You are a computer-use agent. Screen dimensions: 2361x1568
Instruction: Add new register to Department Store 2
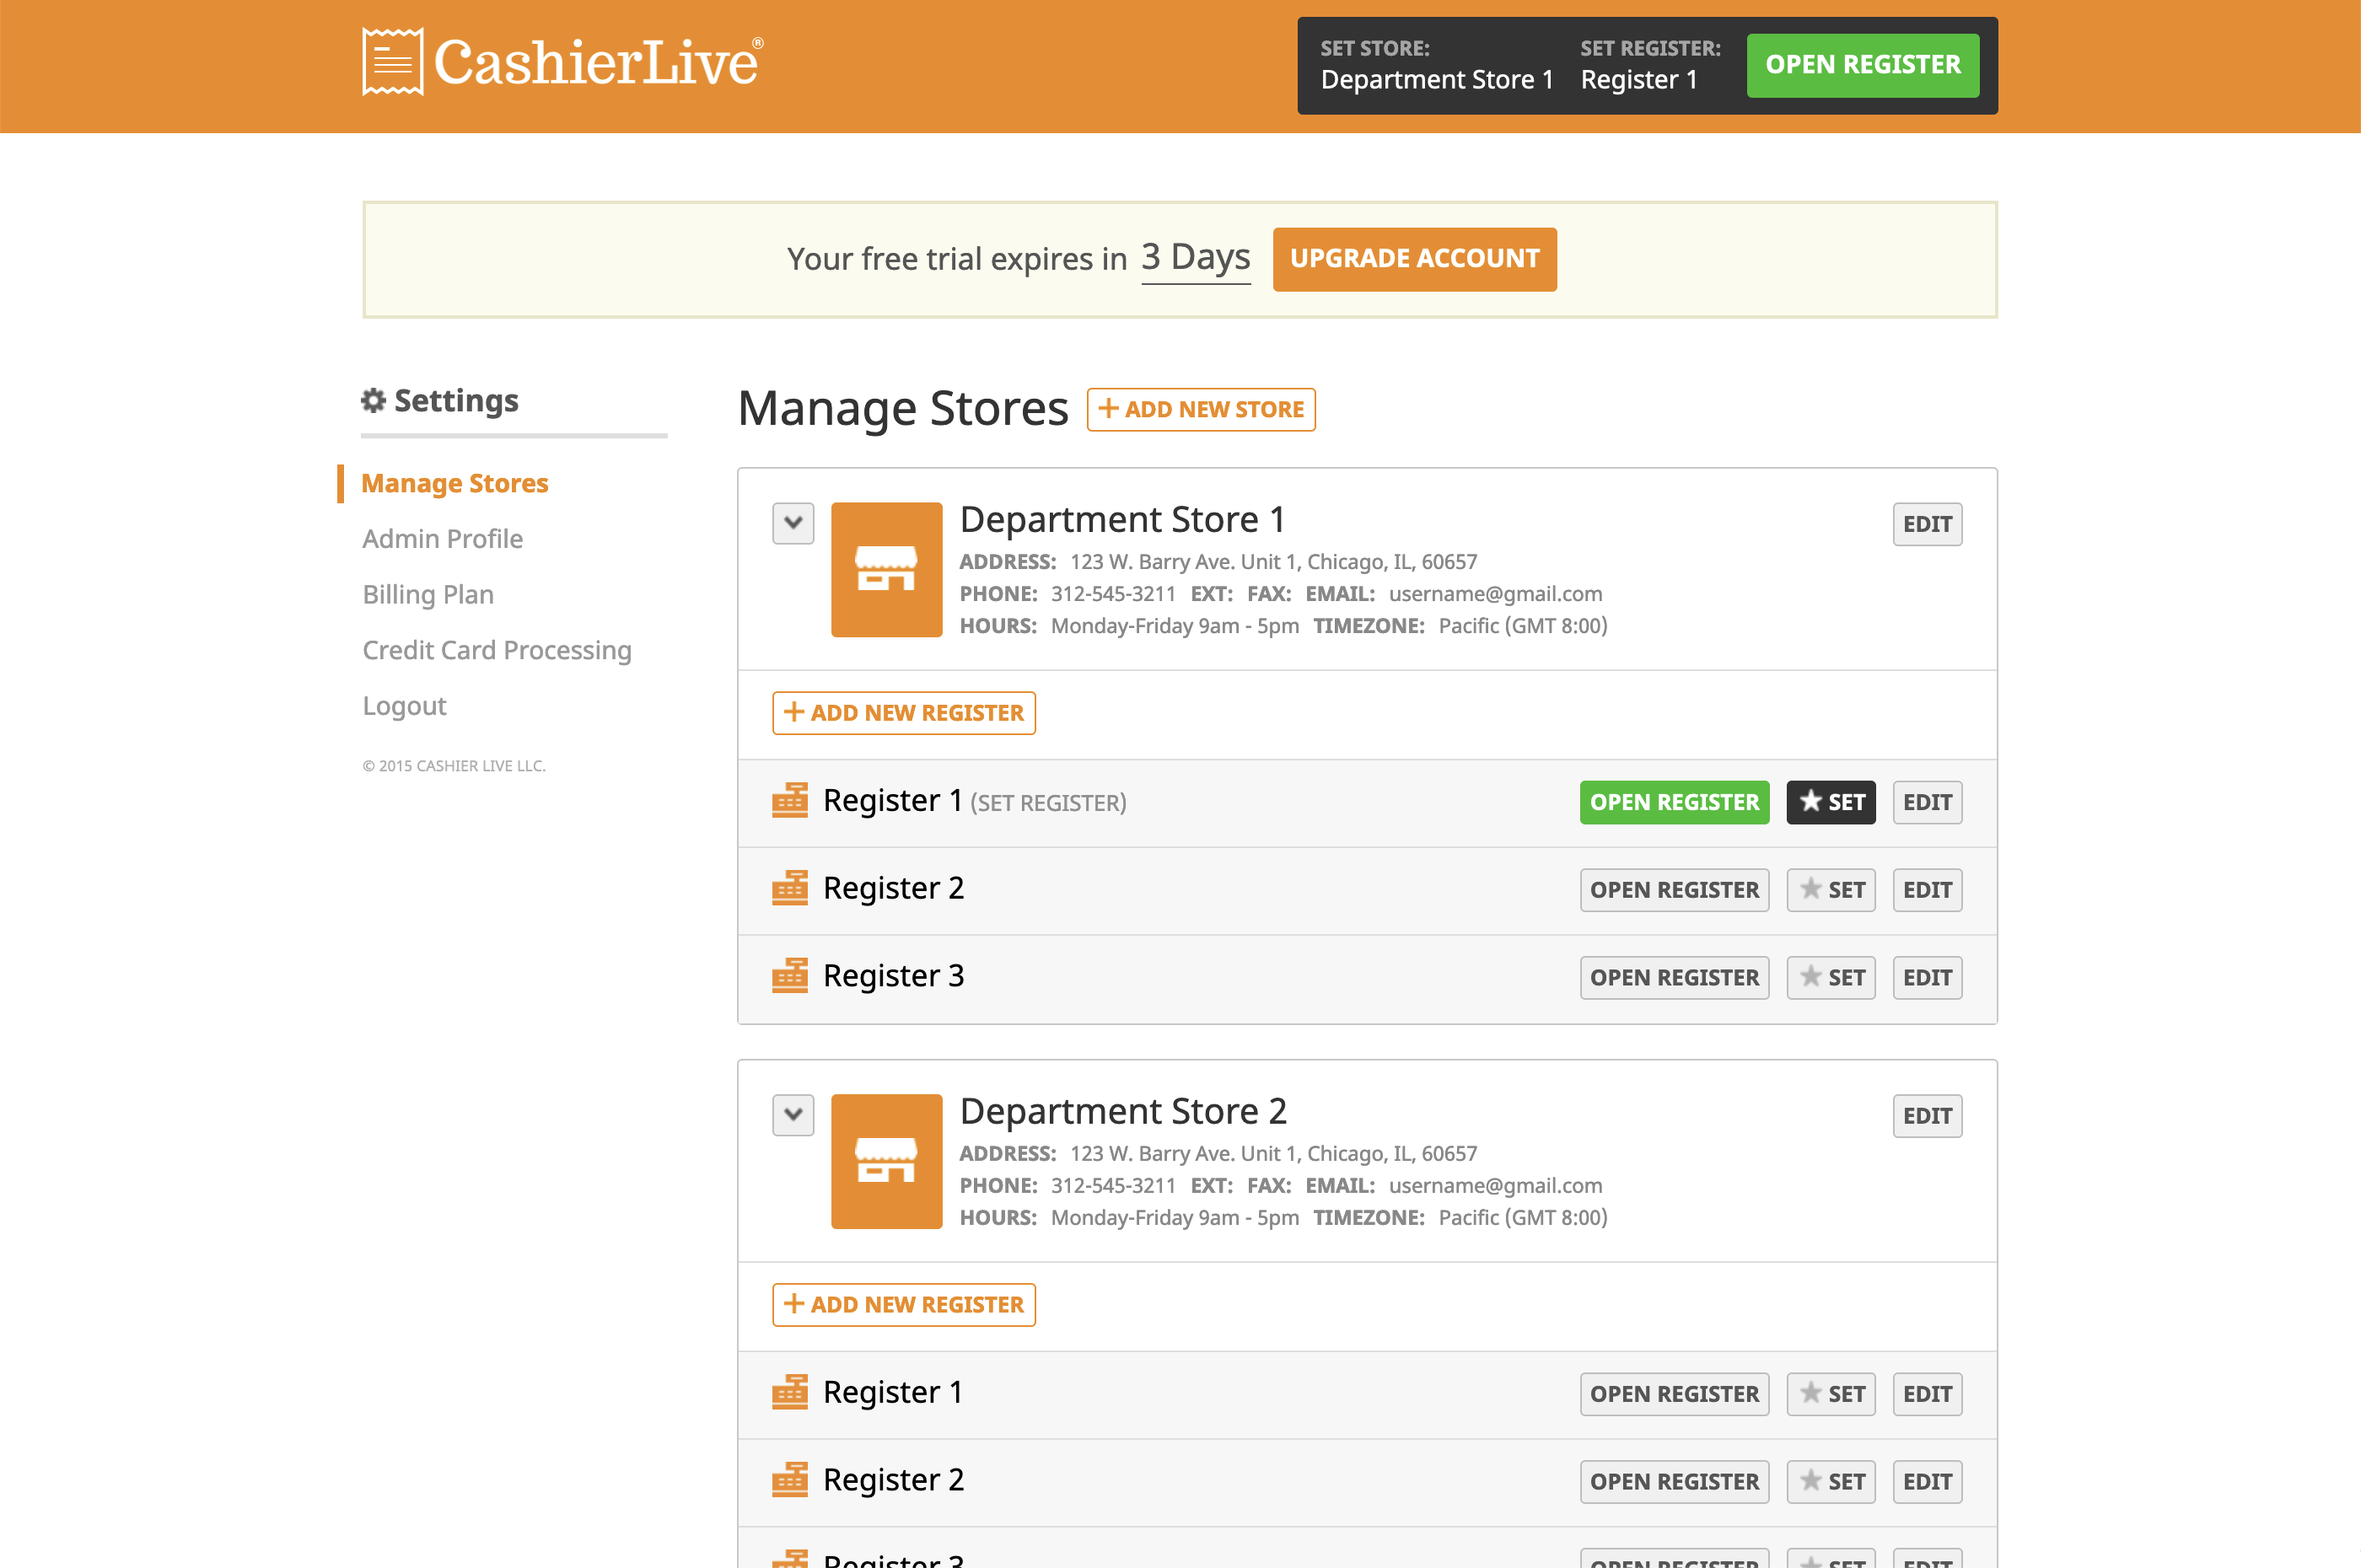point(904,1305)
